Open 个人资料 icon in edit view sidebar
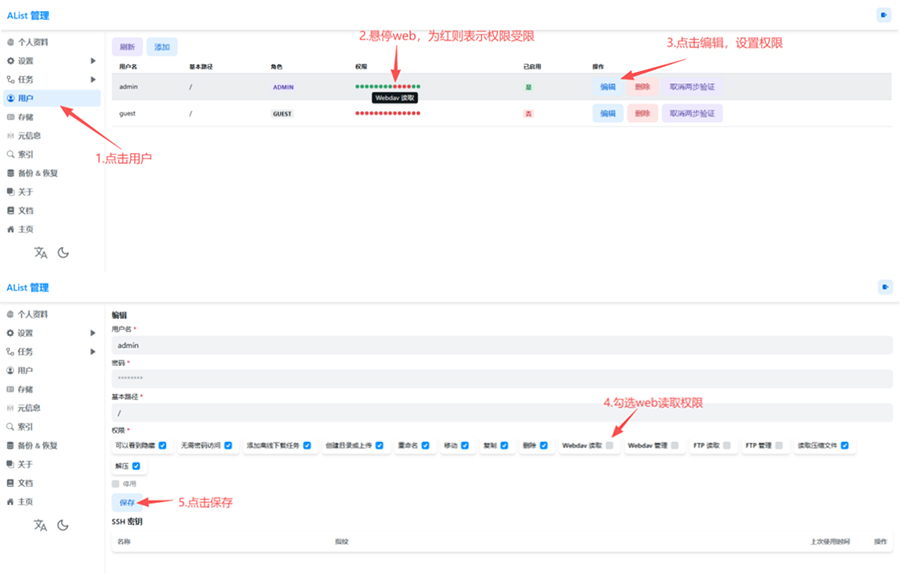 10,314
